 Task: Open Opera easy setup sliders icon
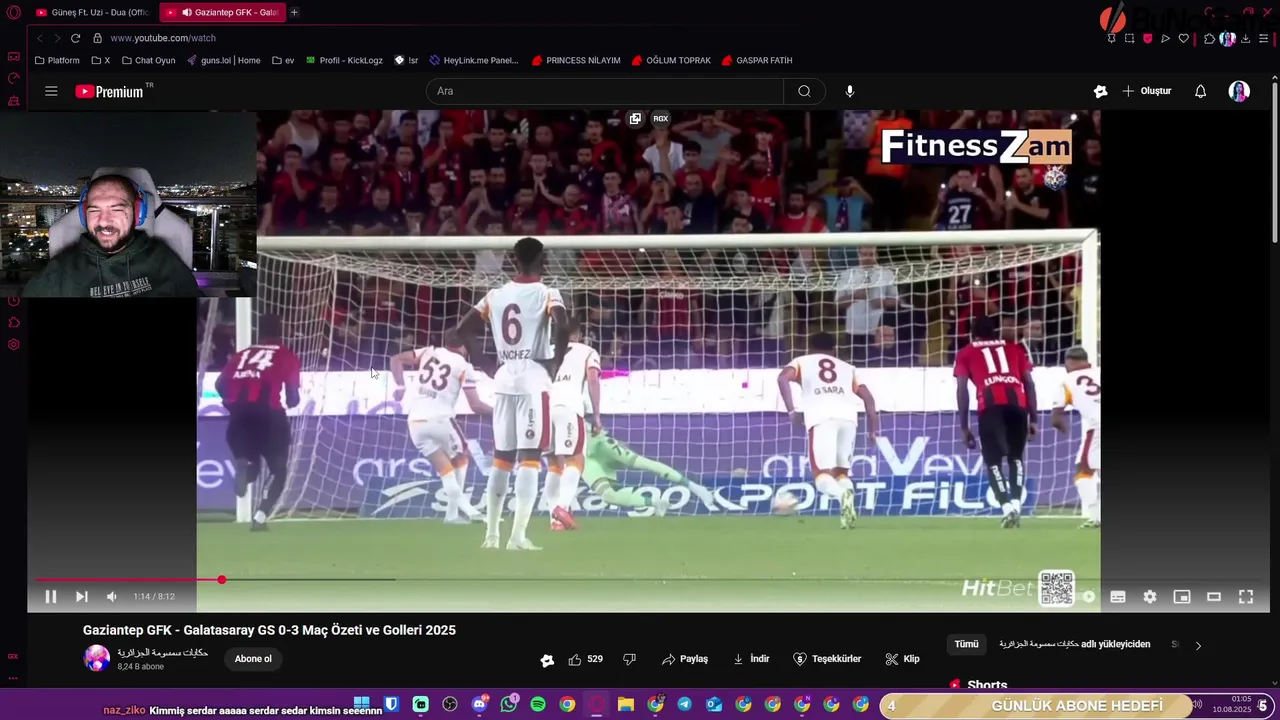point(1264,38)
